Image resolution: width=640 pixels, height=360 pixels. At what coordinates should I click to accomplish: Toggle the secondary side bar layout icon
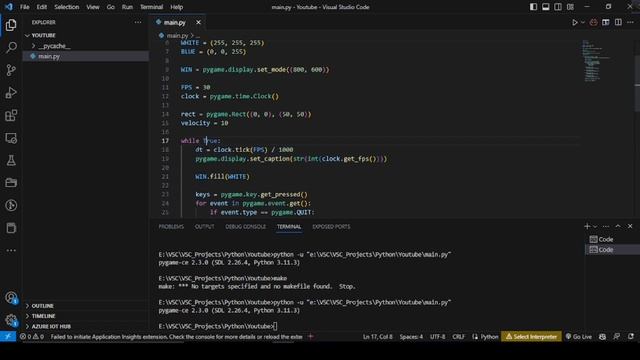558,7
